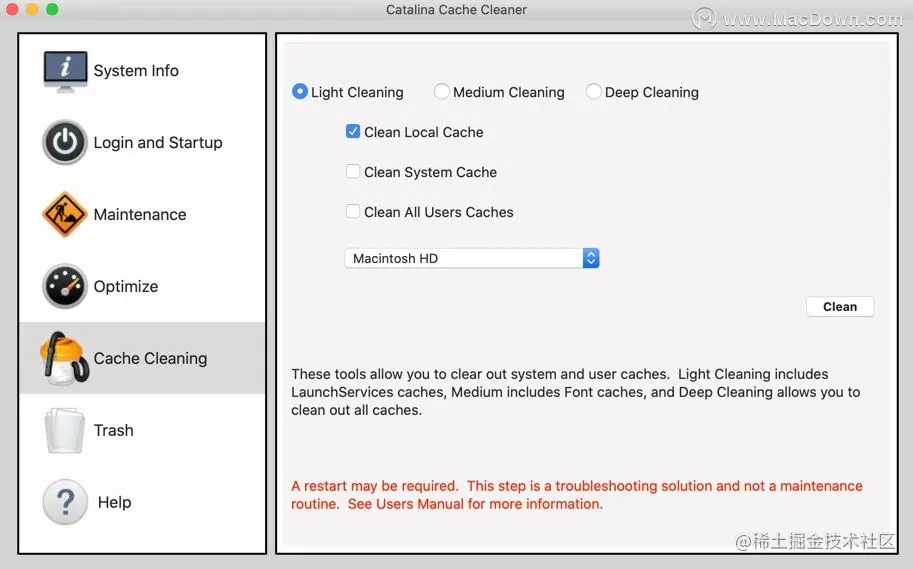Choose the Deep Cleaning radio button
Screen dimensions: 913x569
click(x=593, y=91)
